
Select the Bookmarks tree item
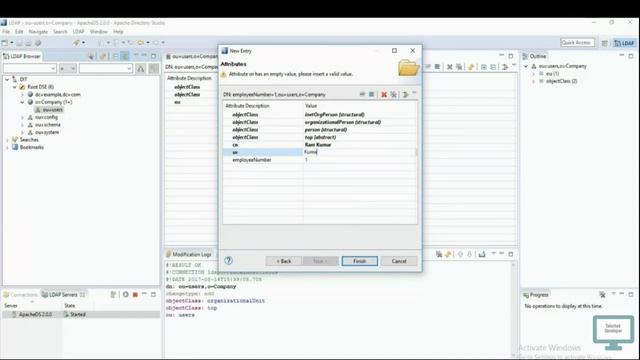pyautogui.click(x=28, y=147)
